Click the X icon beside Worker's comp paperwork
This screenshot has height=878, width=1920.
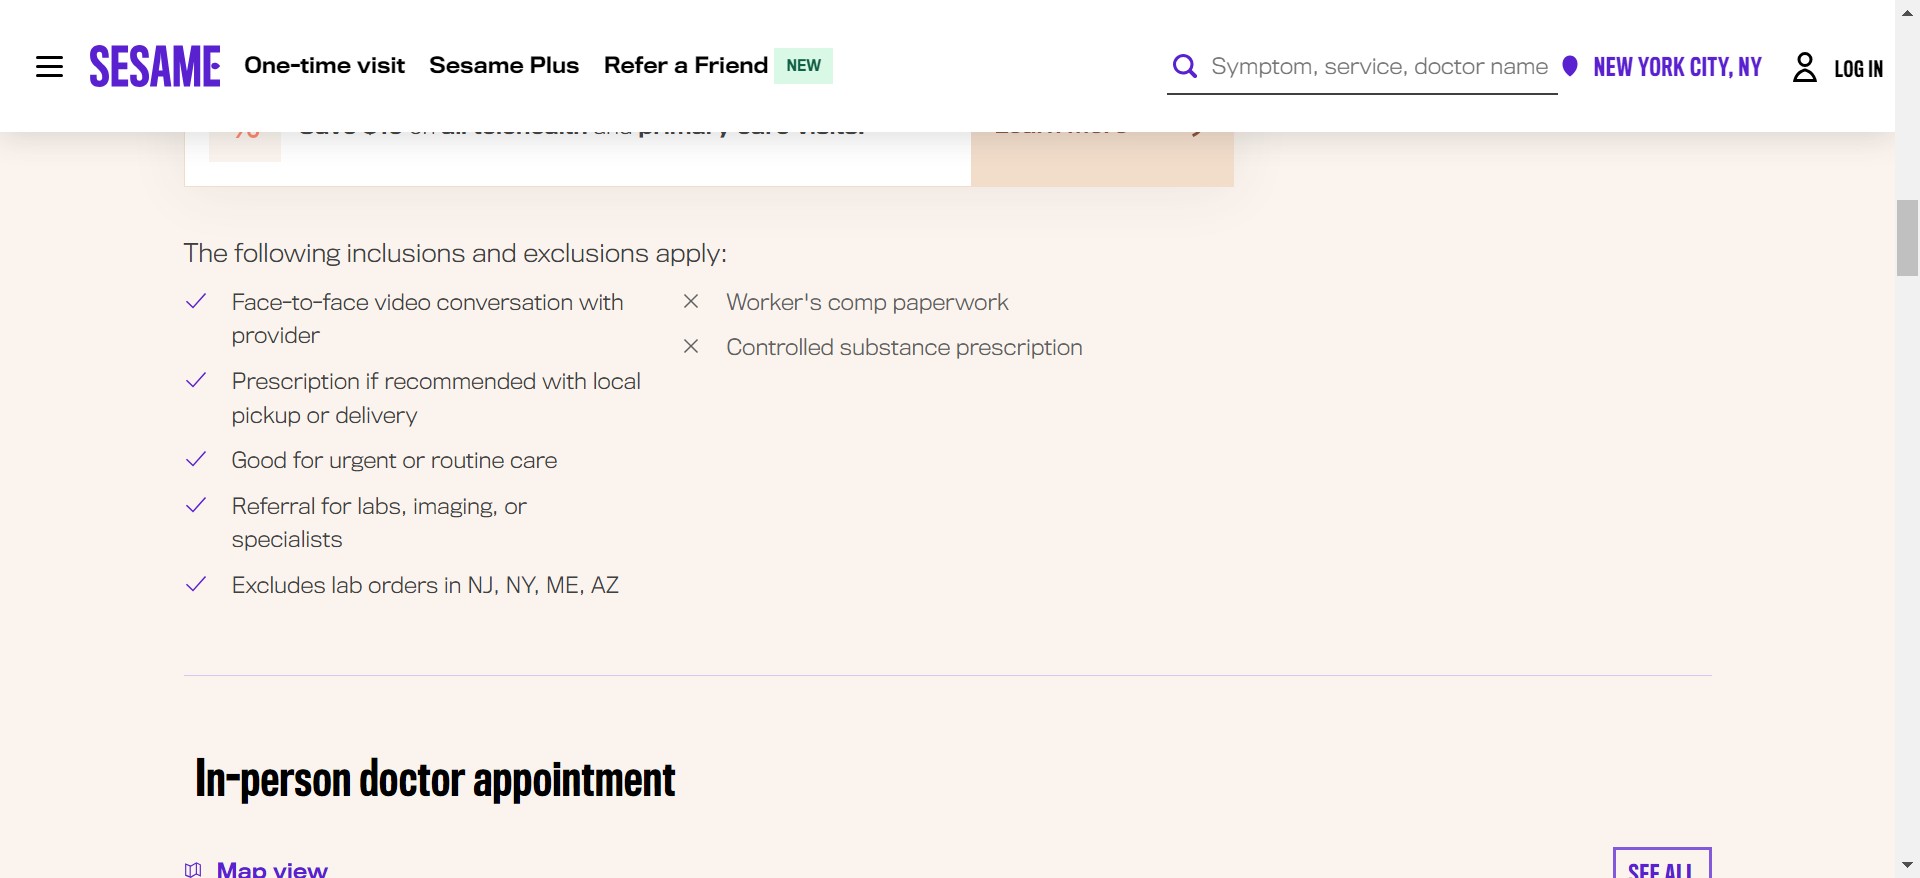point(691,302)
